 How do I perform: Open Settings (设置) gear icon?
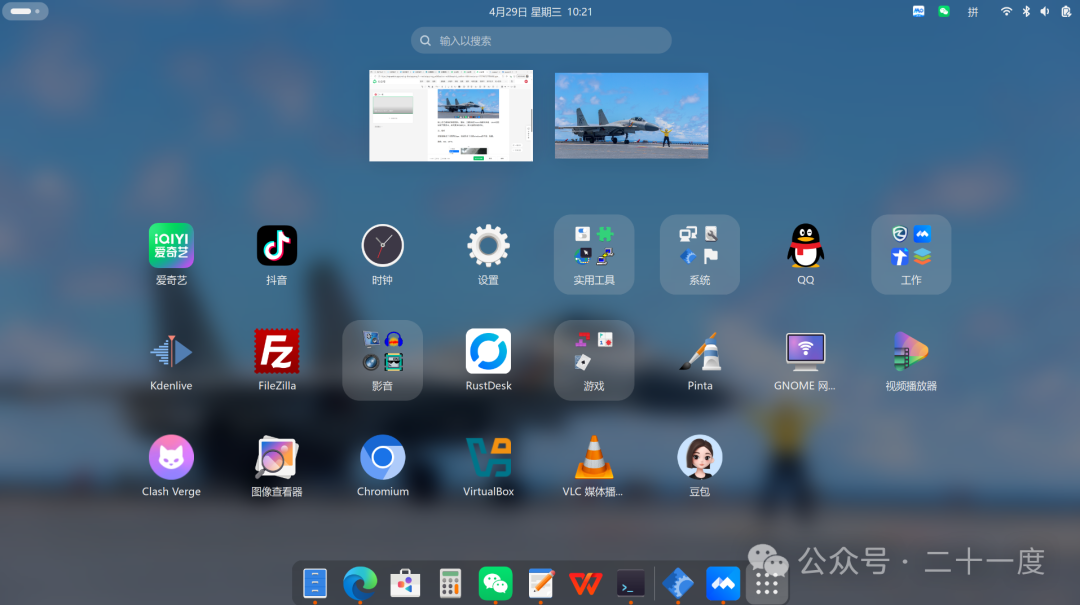(x=488, y=246)
